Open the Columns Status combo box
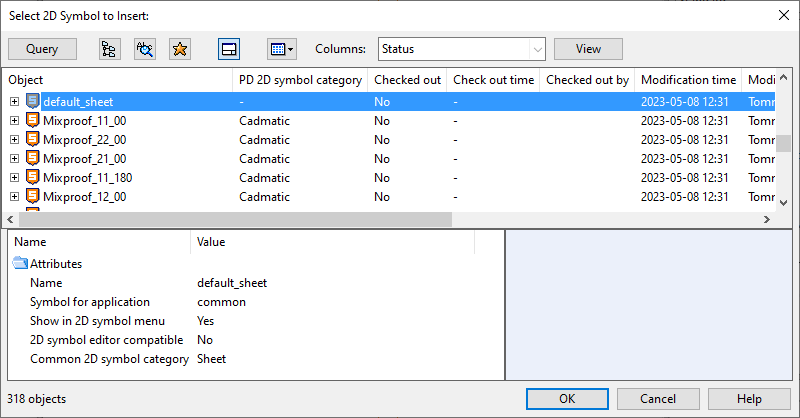Viewport: 800px width, 418px height. click(x=462, y=49)
